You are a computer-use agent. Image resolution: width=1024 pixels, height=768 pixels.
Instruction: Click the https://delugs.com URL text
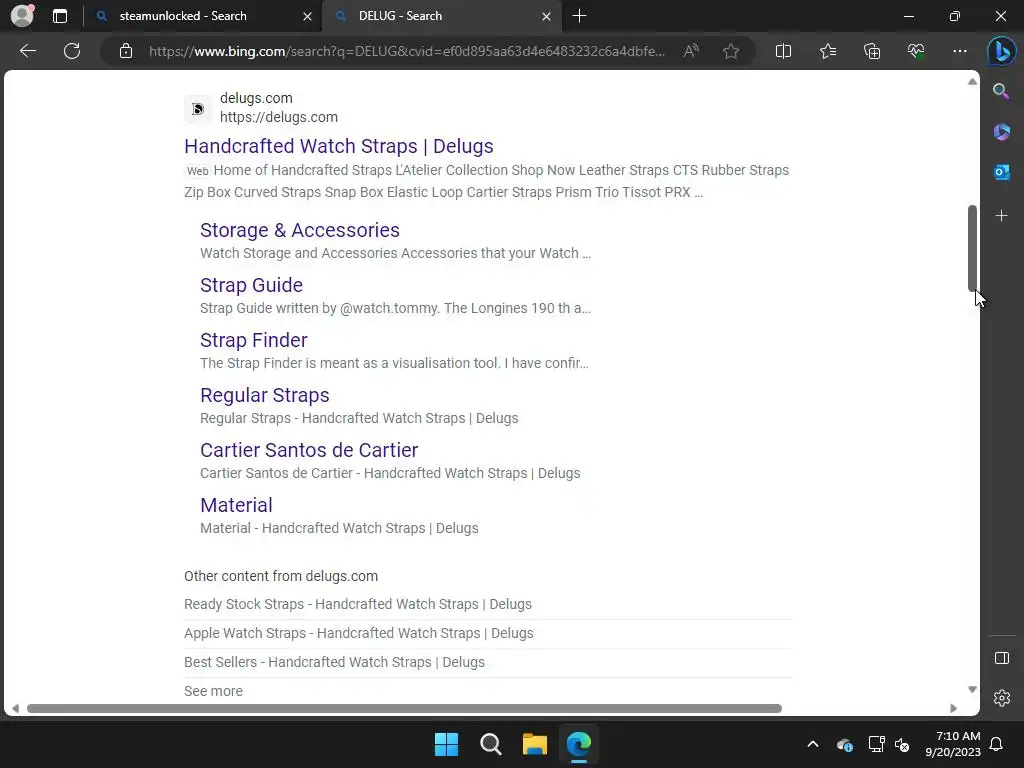[x=279, y=117]
